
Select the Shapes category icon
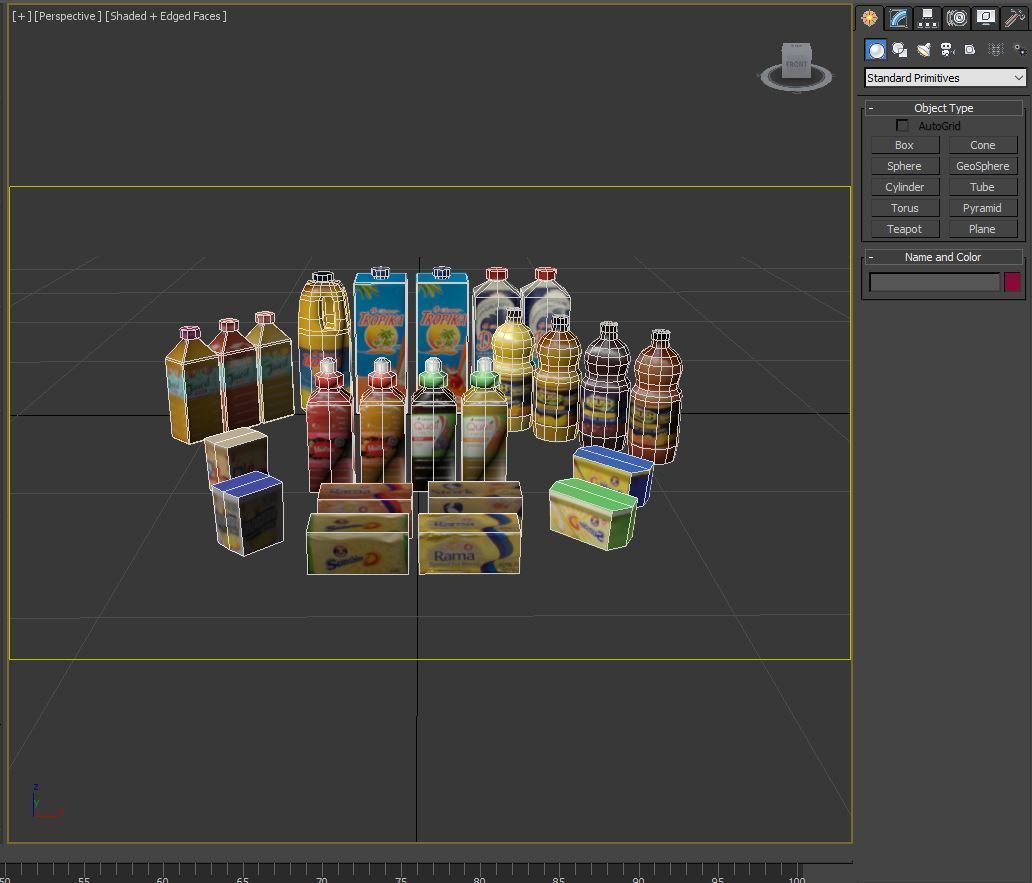pyautogui.click(x=900, y=50)
